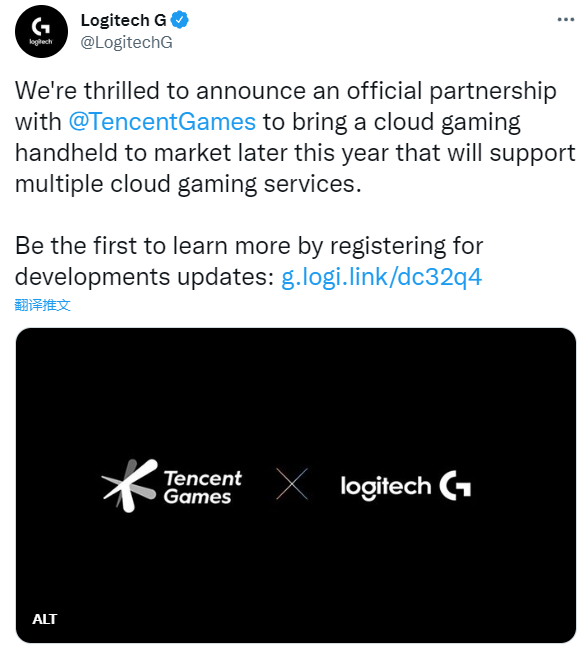Click the word 'handheld' in the tweet
The width and height of the screenshot is (588, 649).
(66, 153)
